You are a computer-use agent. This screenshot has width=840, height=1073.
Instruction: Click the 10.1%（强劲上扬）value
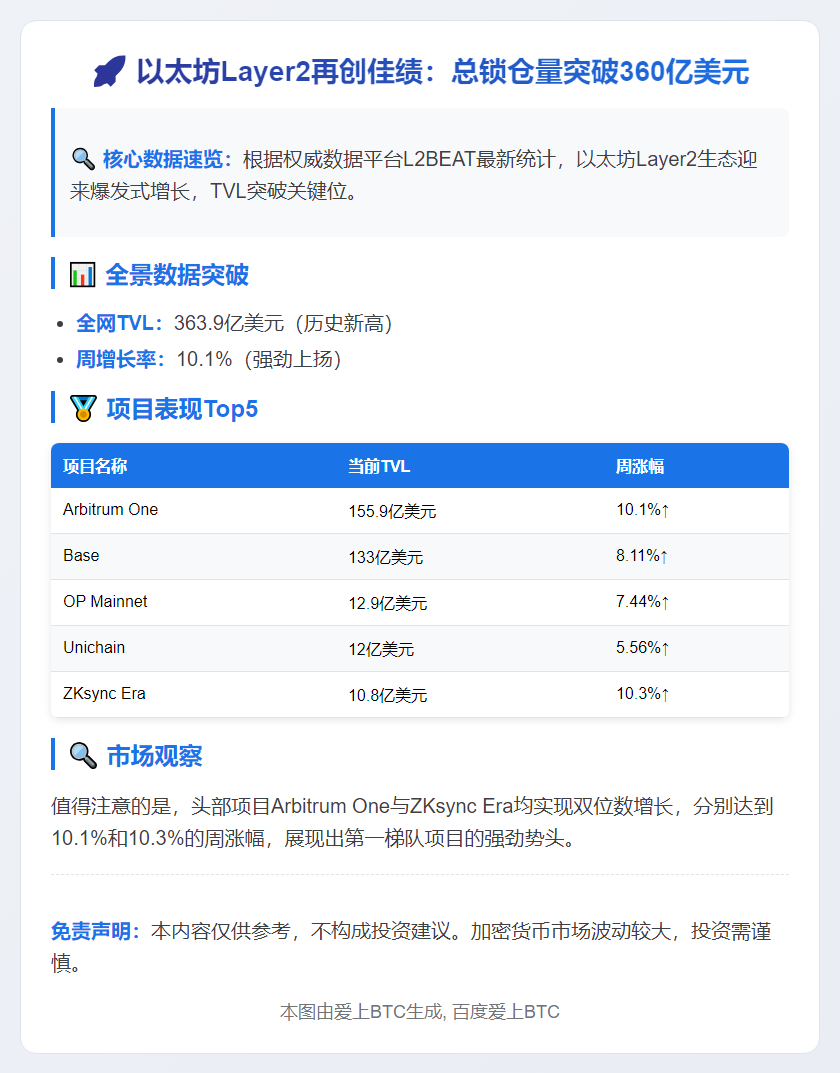(259, 359)
